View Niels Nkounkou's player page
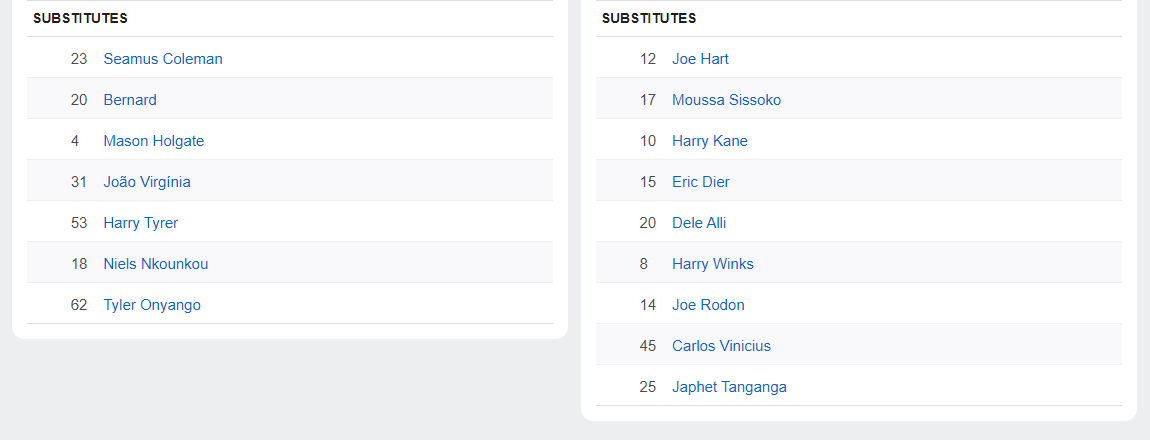 [x=156, y=264]
